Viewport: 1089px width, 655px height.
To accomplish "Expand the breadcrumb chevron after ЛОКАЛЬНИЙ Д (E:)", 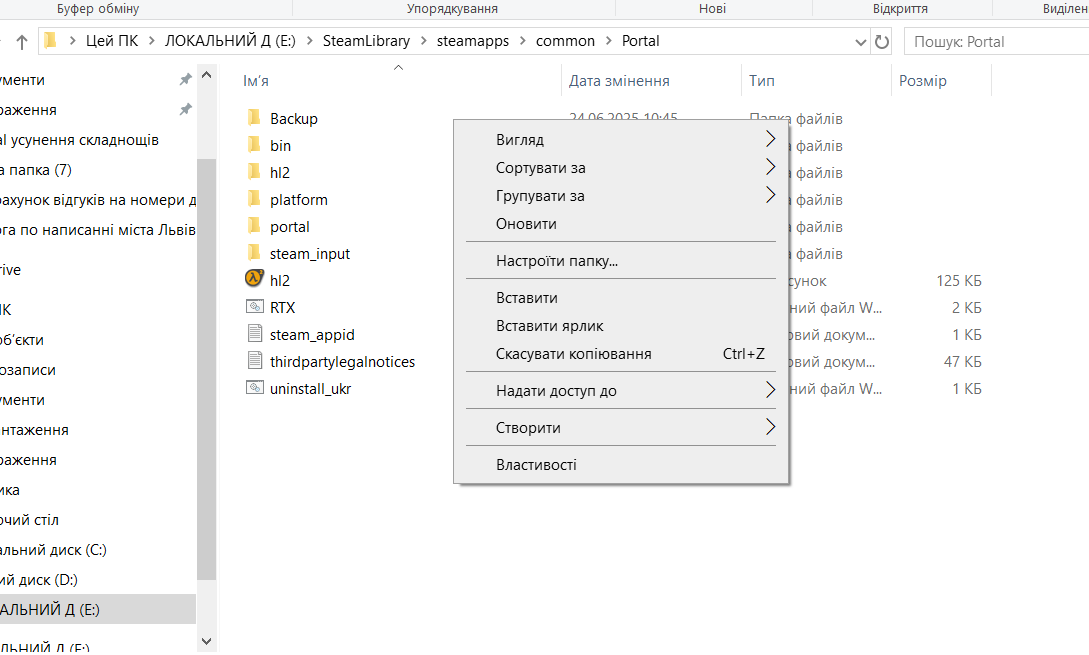I will coord(309,41).
